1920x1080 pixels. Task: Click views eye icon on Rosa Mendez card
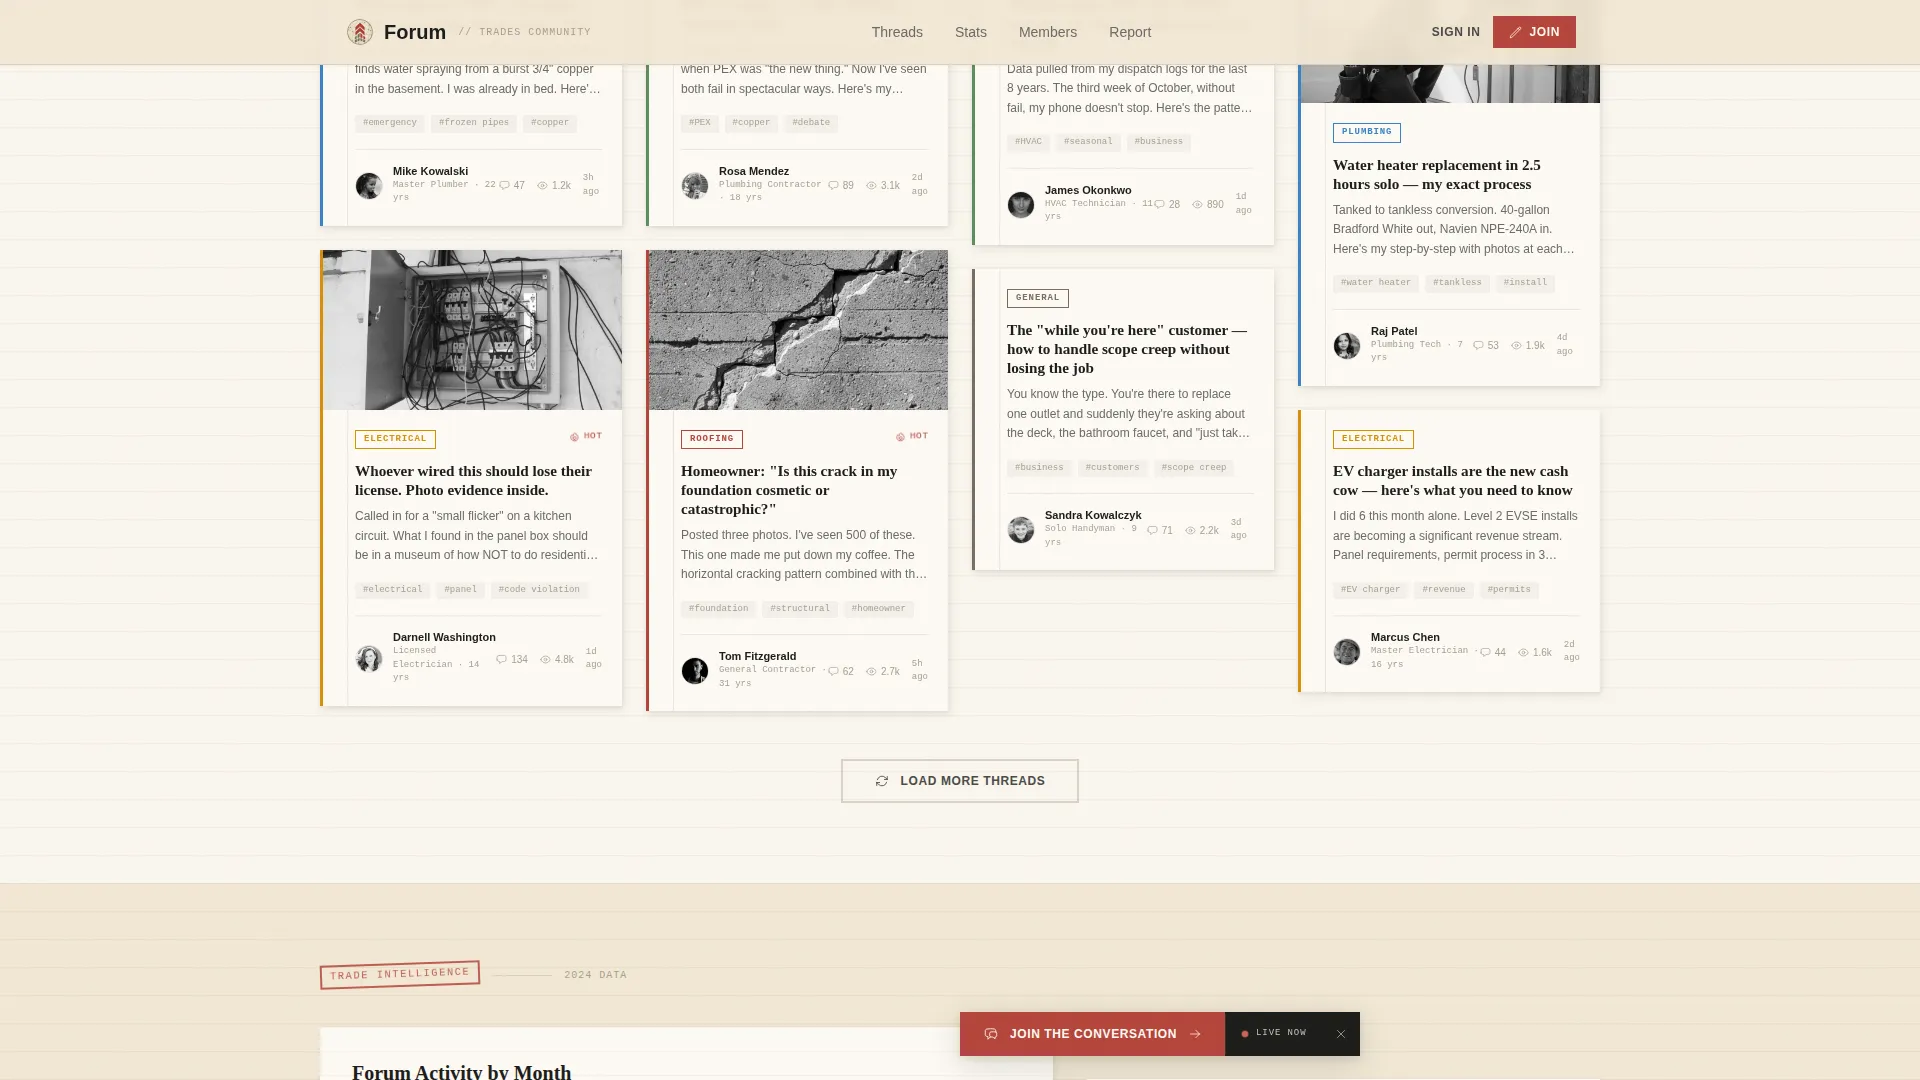[x=871, y=185]
